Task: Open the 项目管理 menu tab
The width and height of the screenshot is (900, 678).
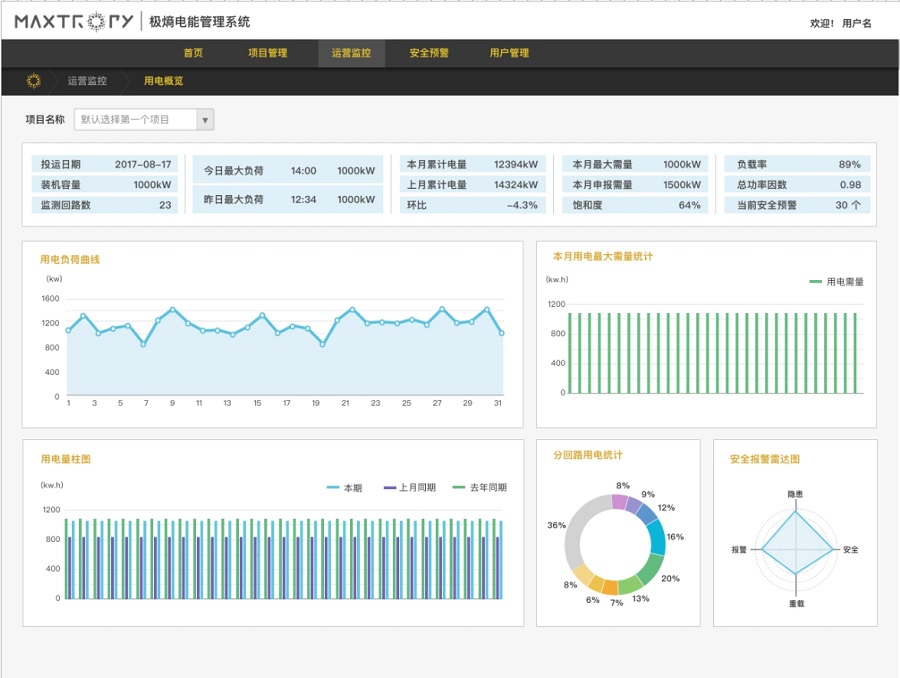Action: [x=267, y=53]
